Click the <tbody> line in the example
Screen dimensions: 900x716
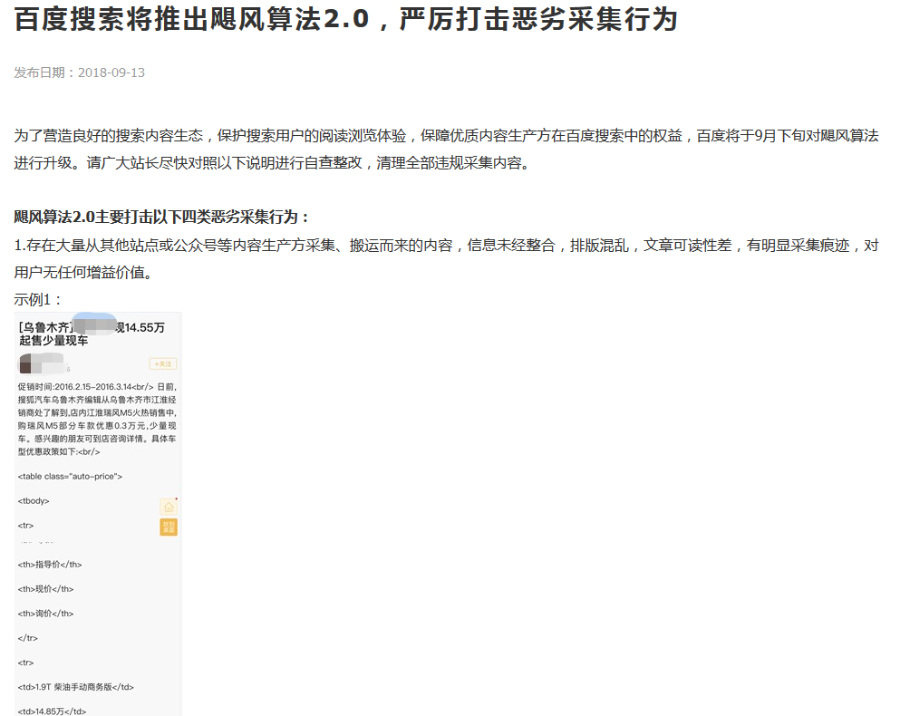pos(33,501)
